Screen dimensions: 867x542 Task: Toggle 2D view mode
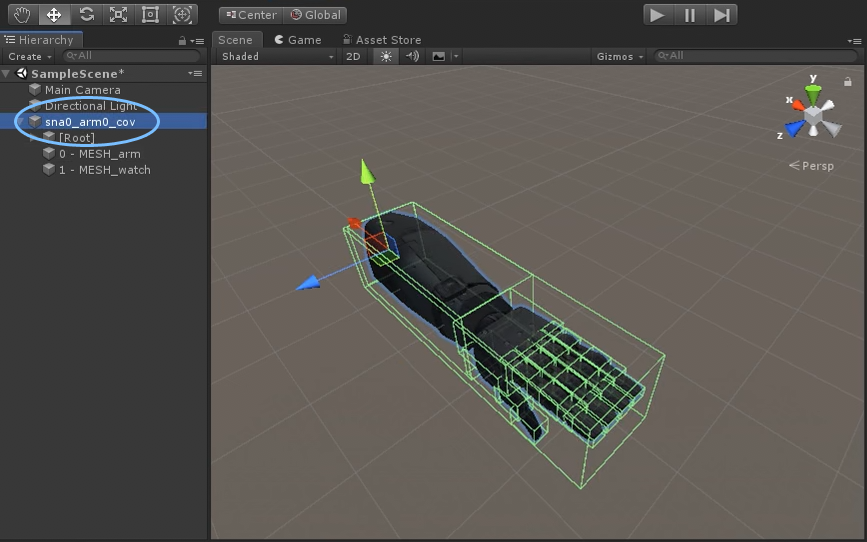(353, 56)
